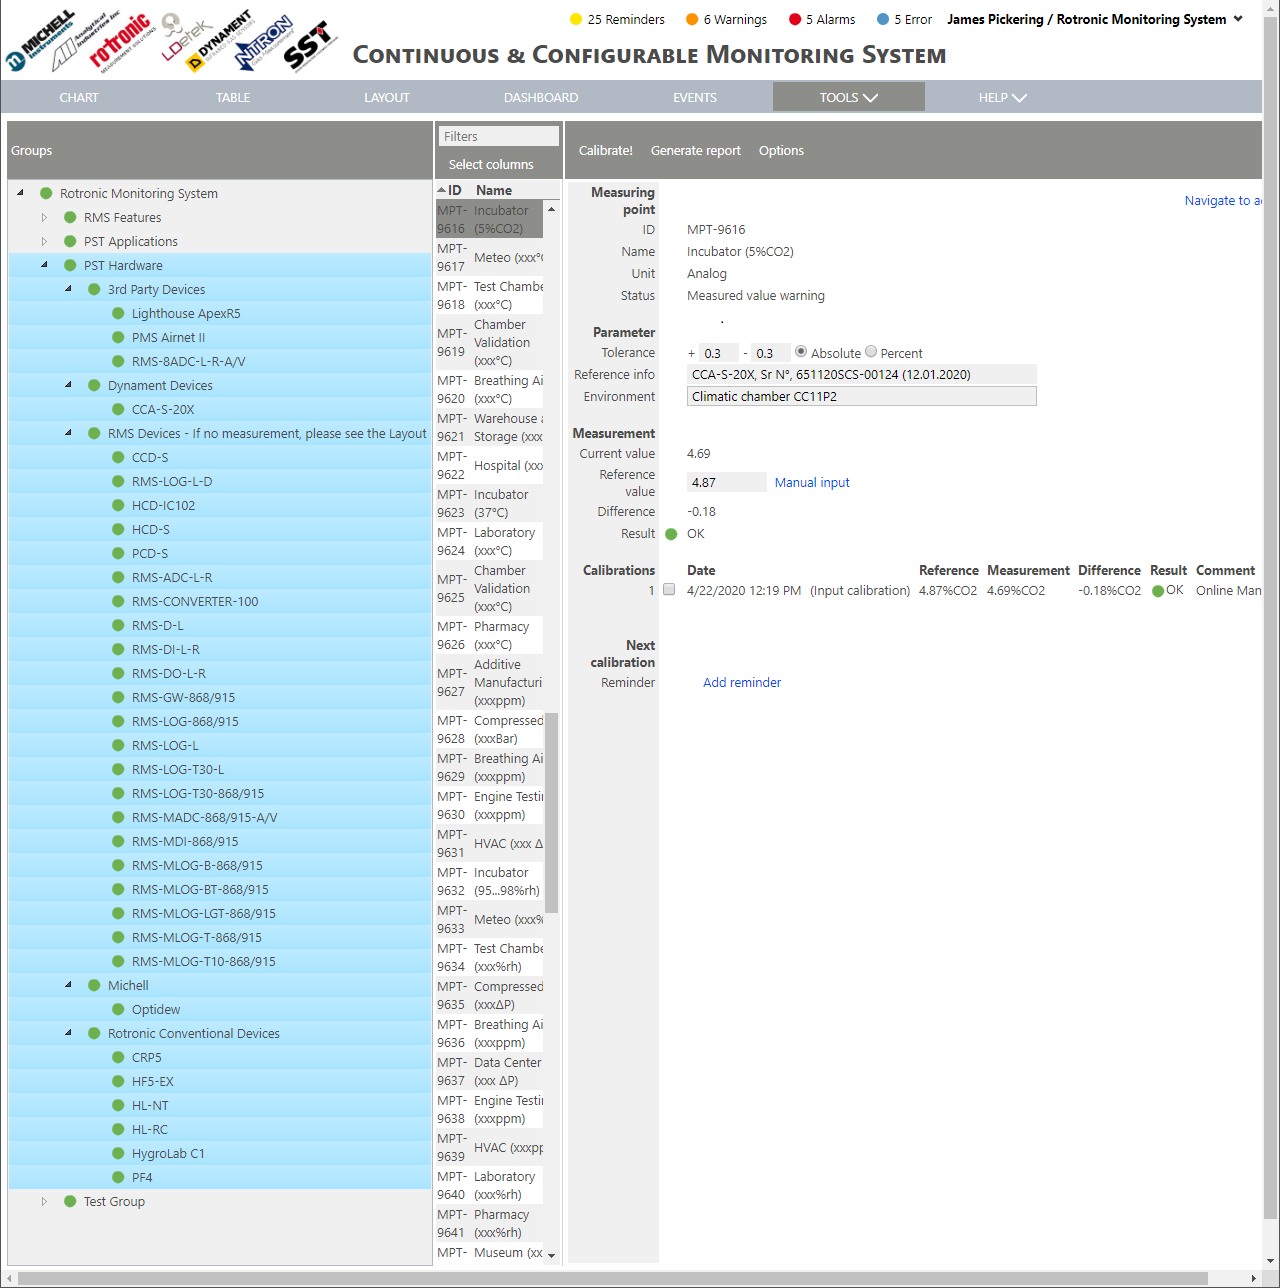This screenshot has width=1280, height=1288.
Task: Click blue Error status dot
Action: tap(883, 19)
